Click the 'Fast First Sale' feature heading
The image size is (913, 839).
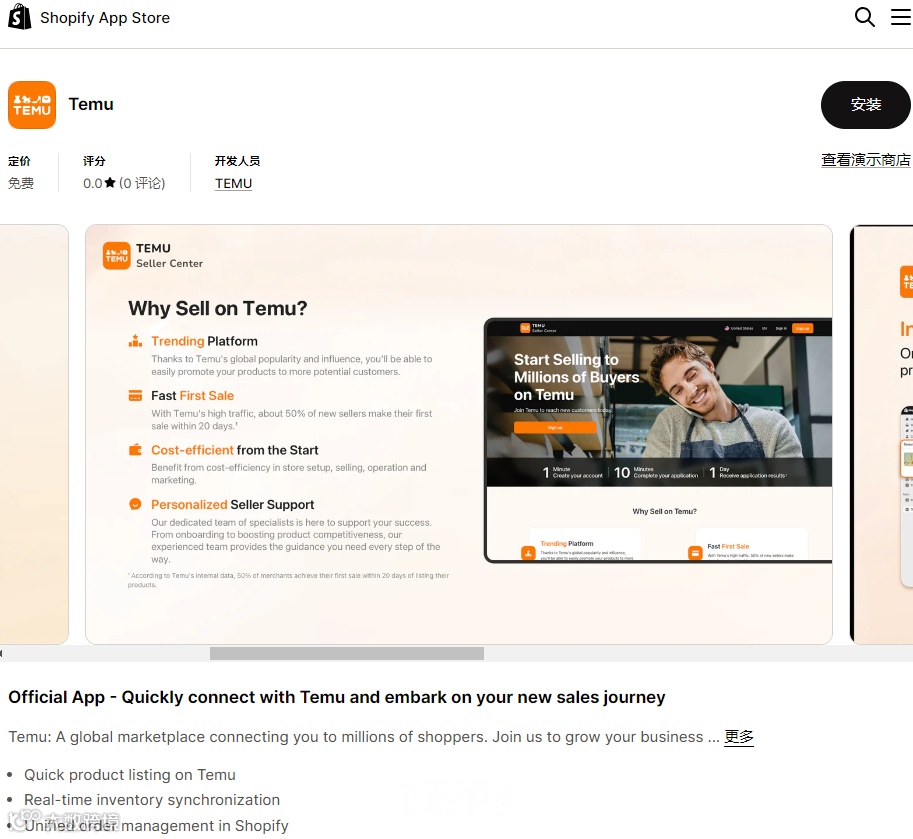[193, 395]
